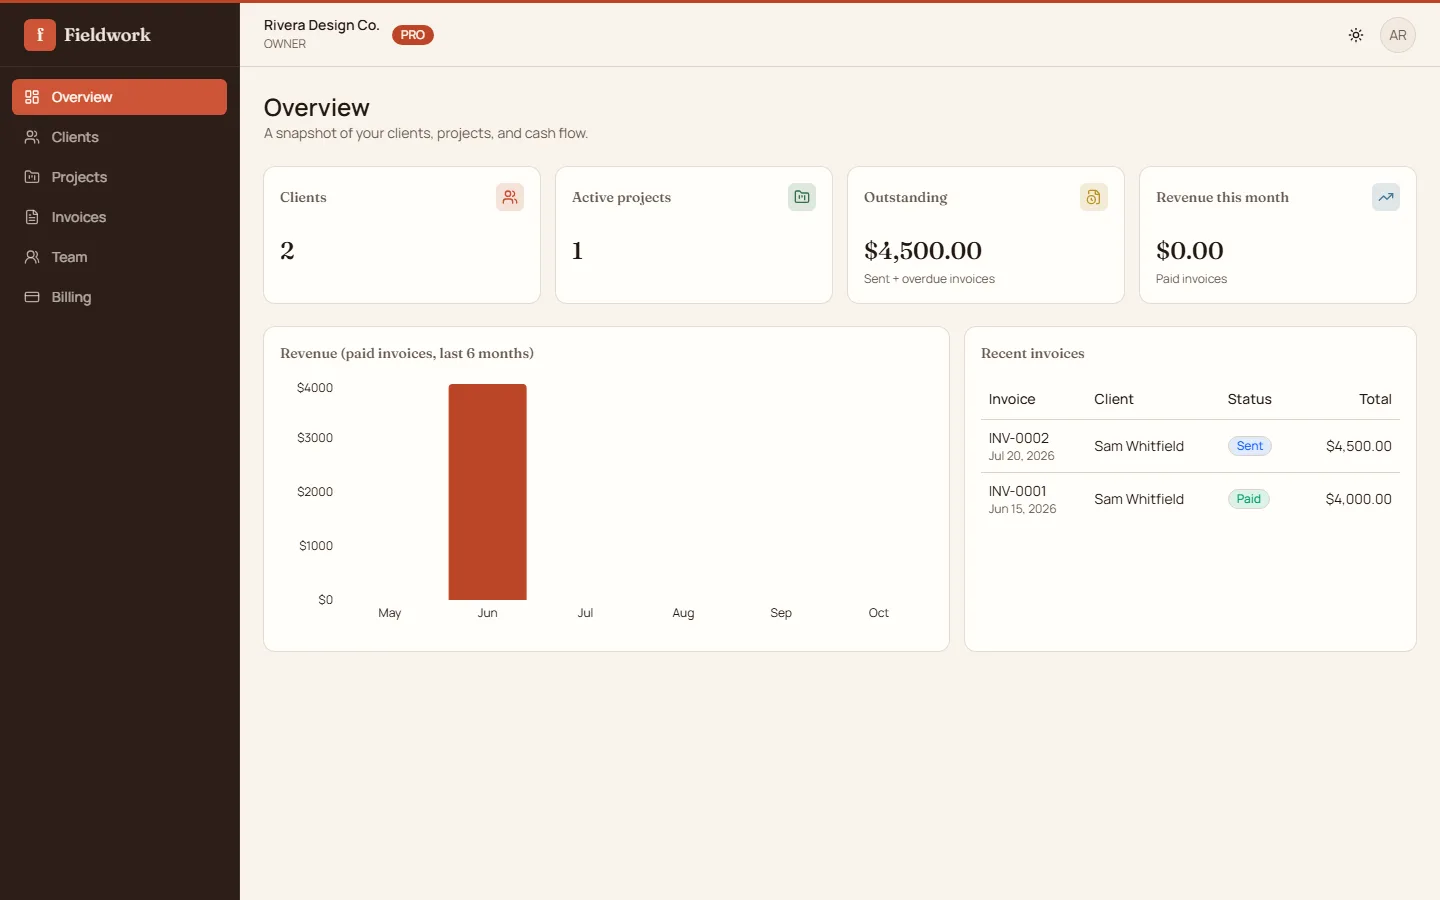Click the Revenue this month trend icon

[1386, 197]
